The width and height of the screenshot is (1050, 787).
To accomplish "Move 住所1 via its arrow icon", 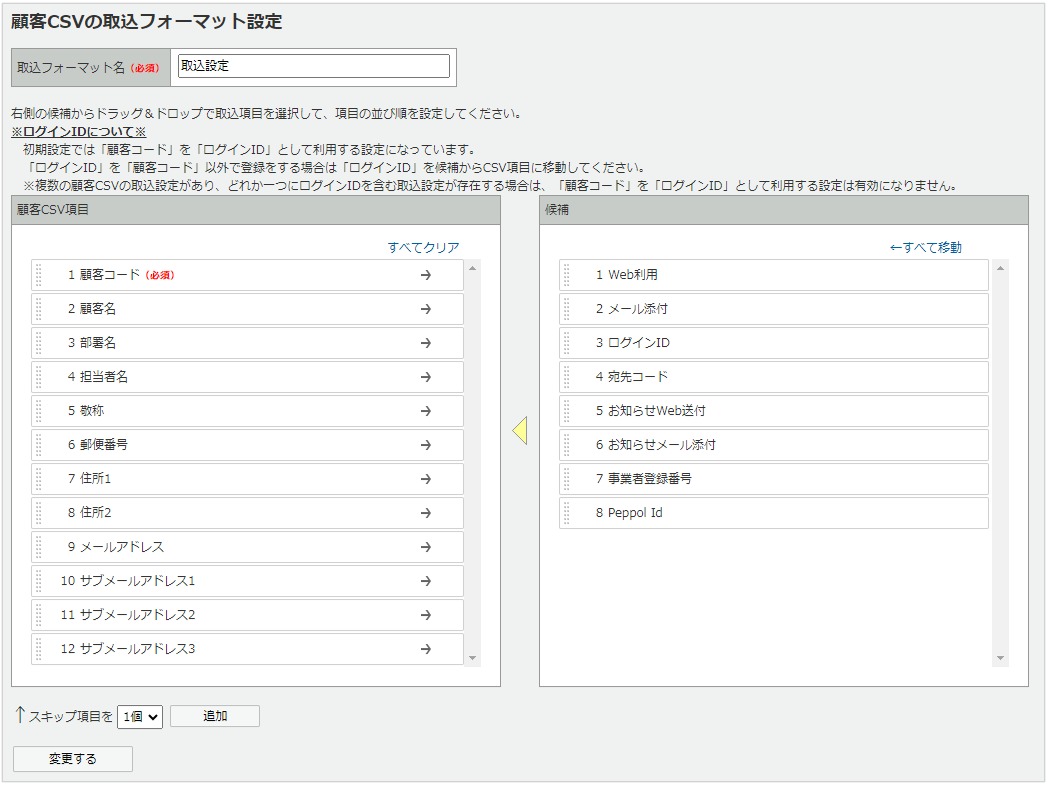I will click(x=428, y=479).
